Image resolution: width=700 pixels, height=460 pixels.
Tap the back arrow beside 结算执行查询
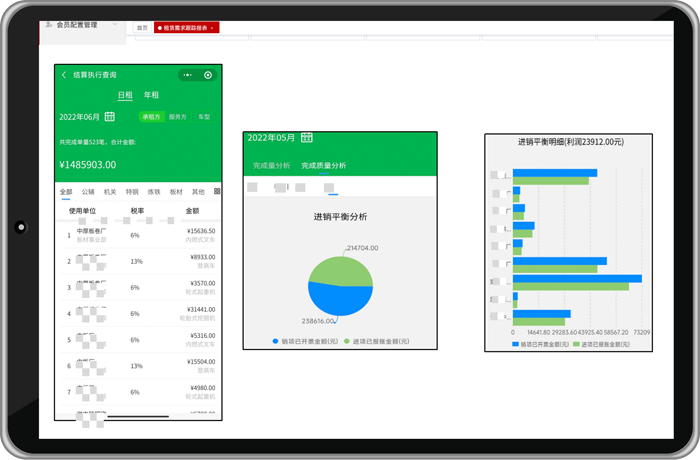pyautogui.click(x=64, y=75)
